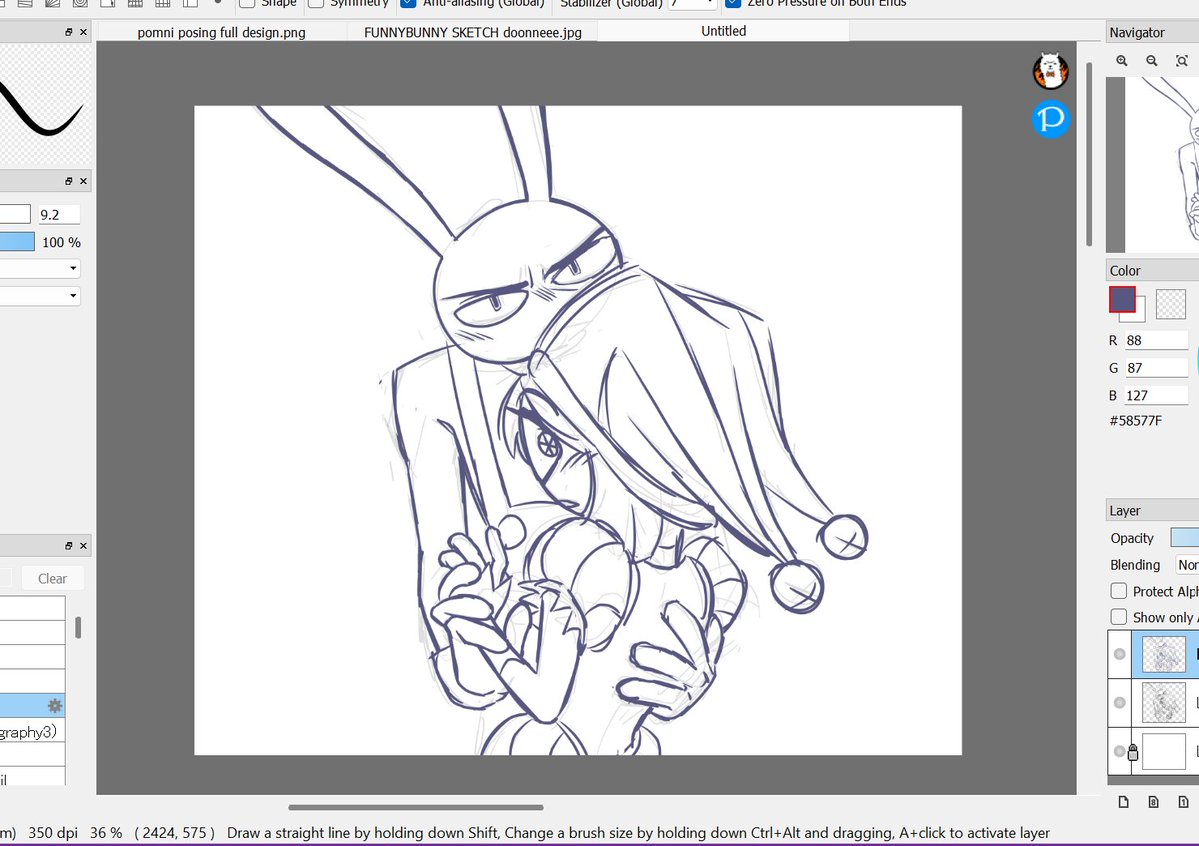1199x846 pixels.
Task: Enable the Show only checkbox in Layer panel
Action: (x=1119, y=617)
